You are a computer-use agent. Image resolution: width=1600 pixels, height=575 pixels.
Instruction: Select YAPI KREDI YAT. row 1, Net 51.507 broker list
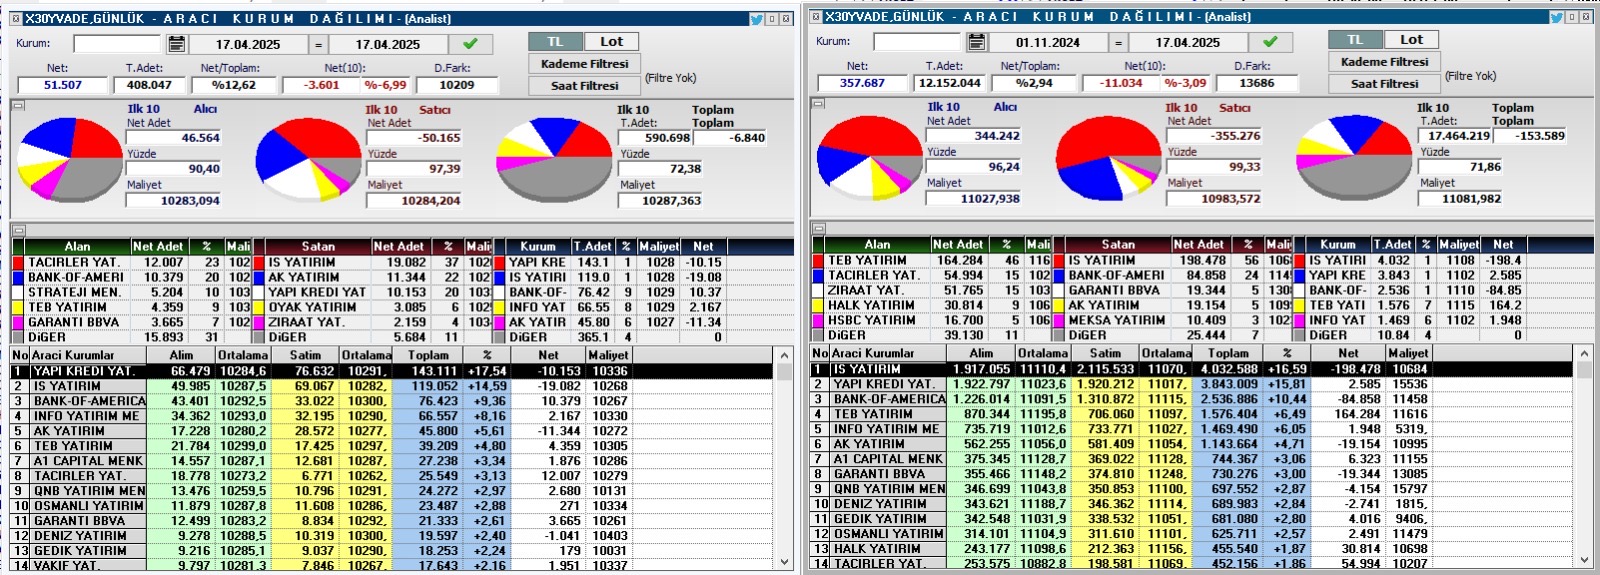pyautogui.click(x=392, y=371)
